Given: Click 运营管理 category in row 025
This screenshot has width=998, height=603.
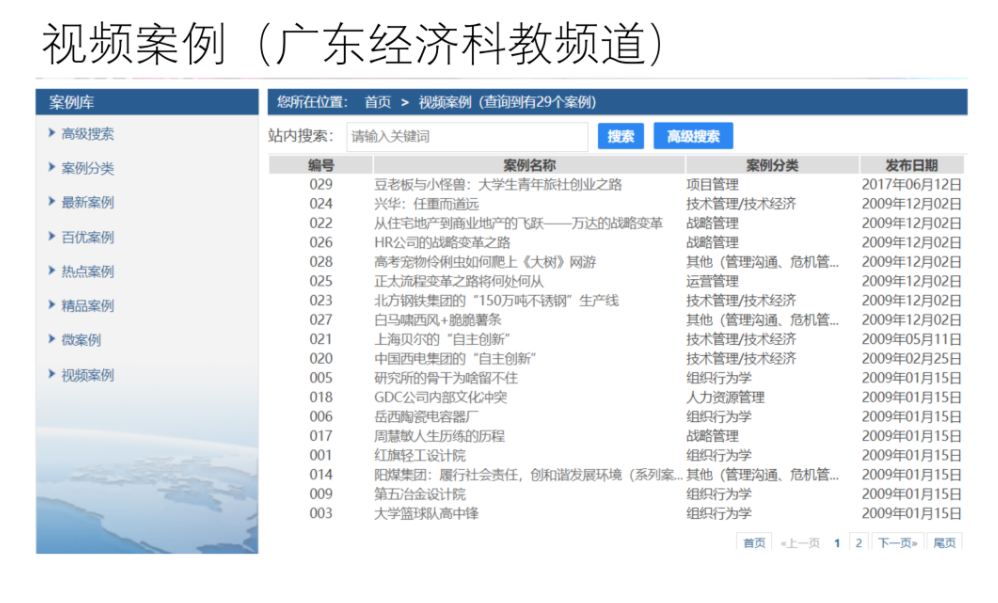Looking at the screenshot, I should click(x=712, y=281).
